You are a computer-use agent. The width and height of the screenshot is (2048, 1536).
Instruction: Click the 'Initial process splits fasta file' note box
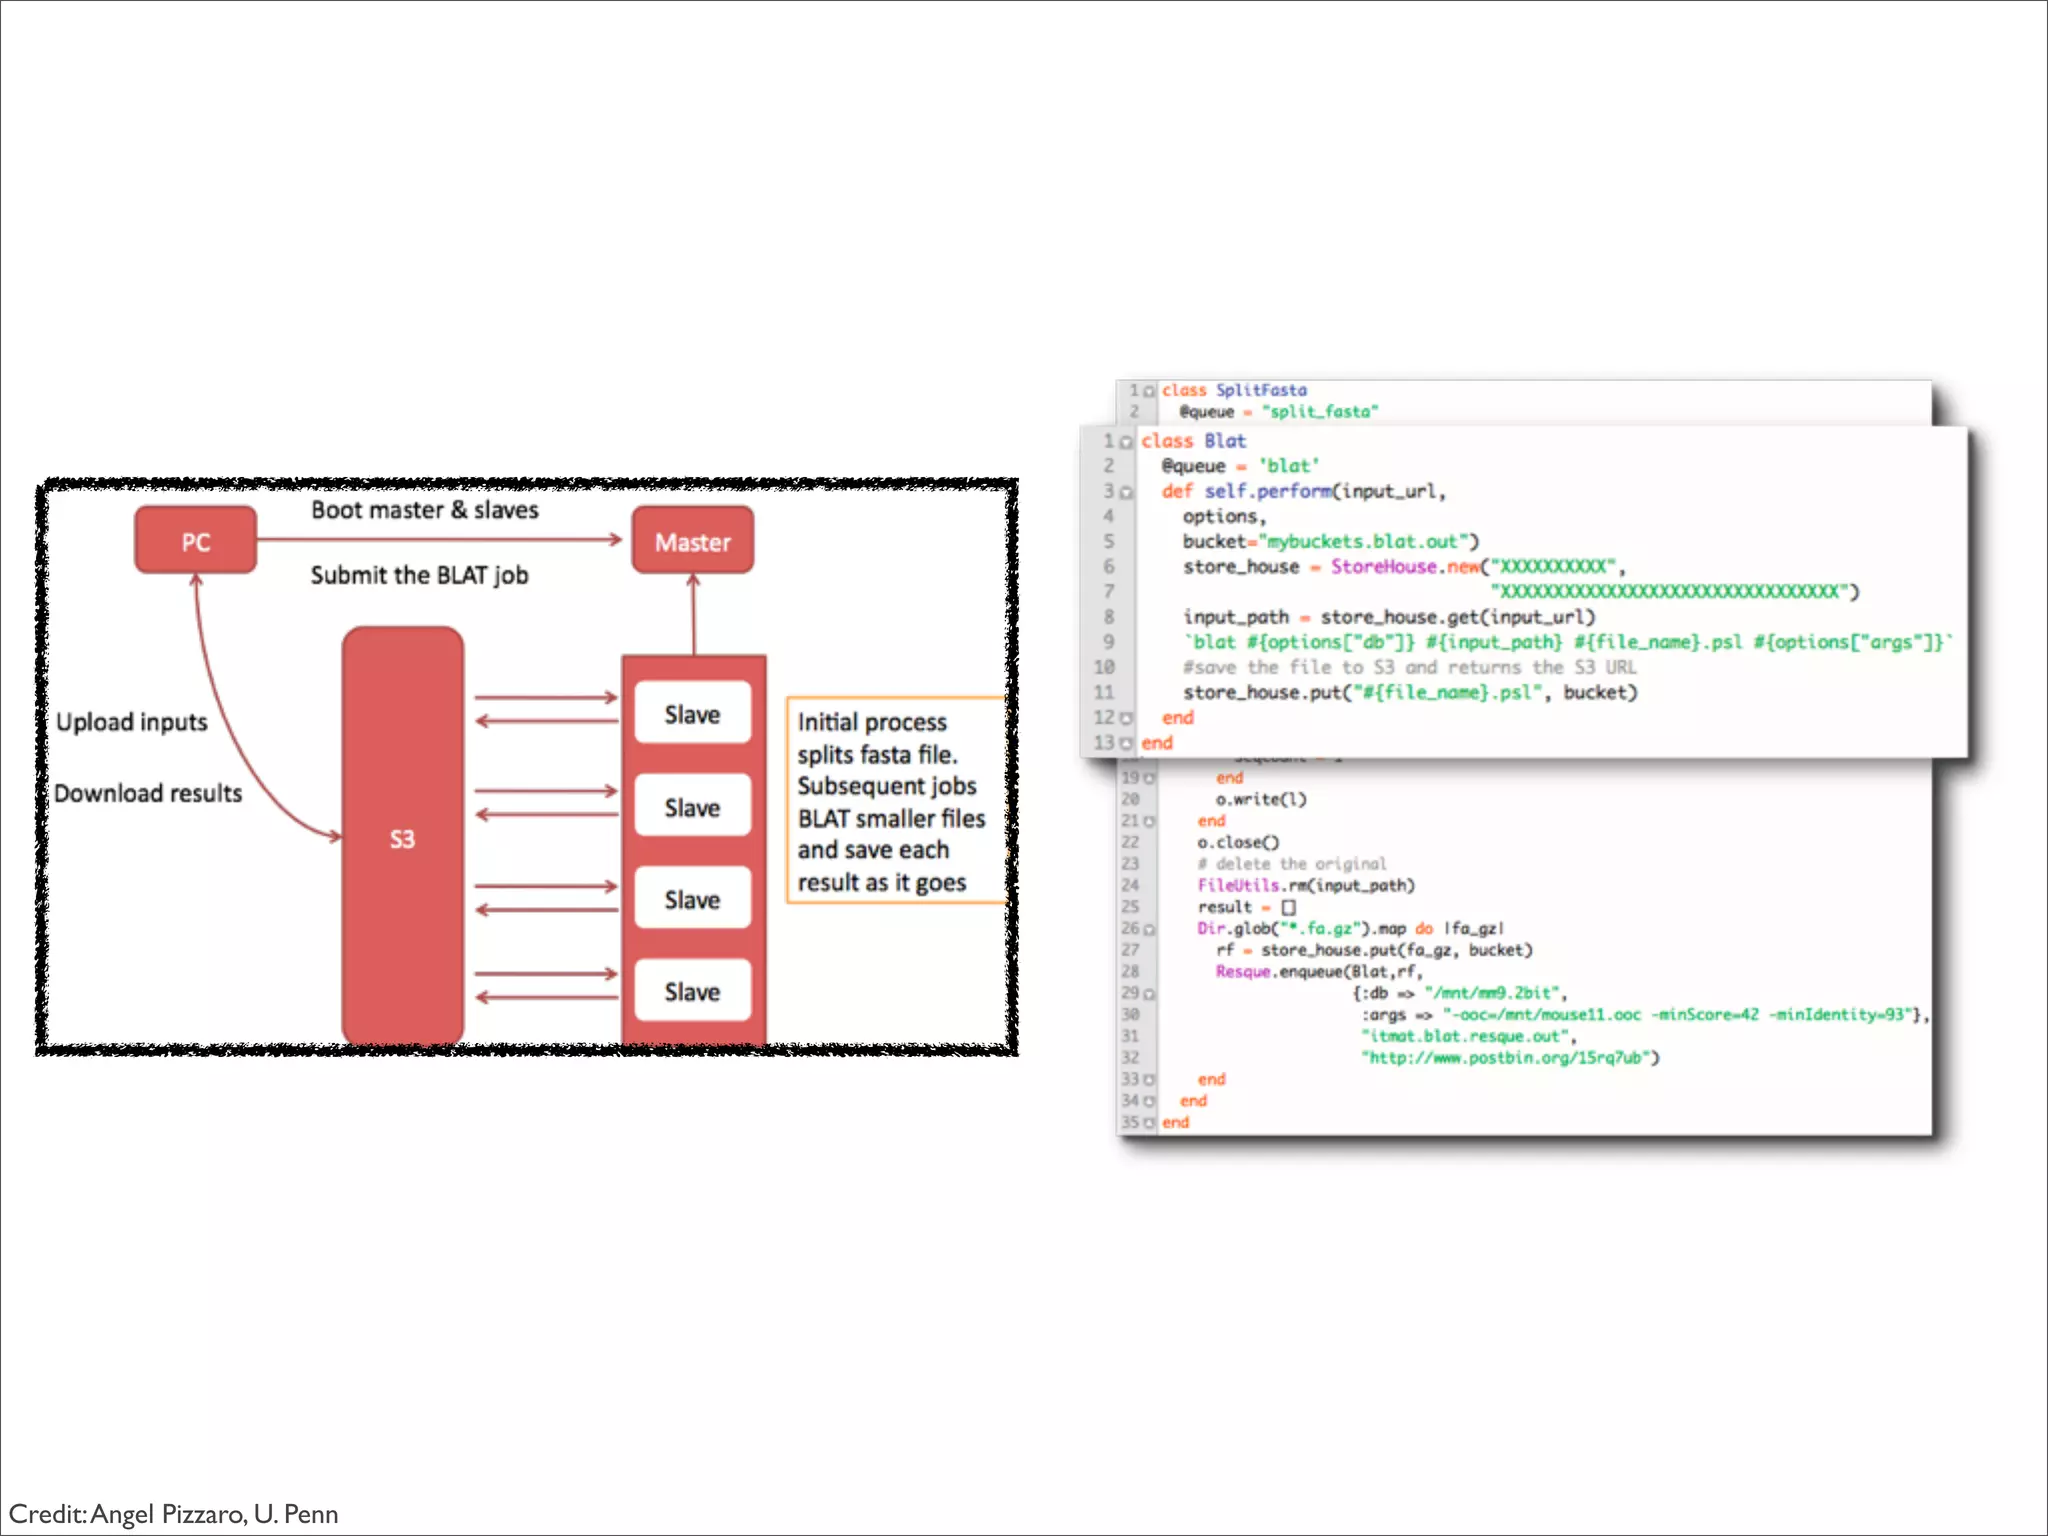tap(893, 801)
